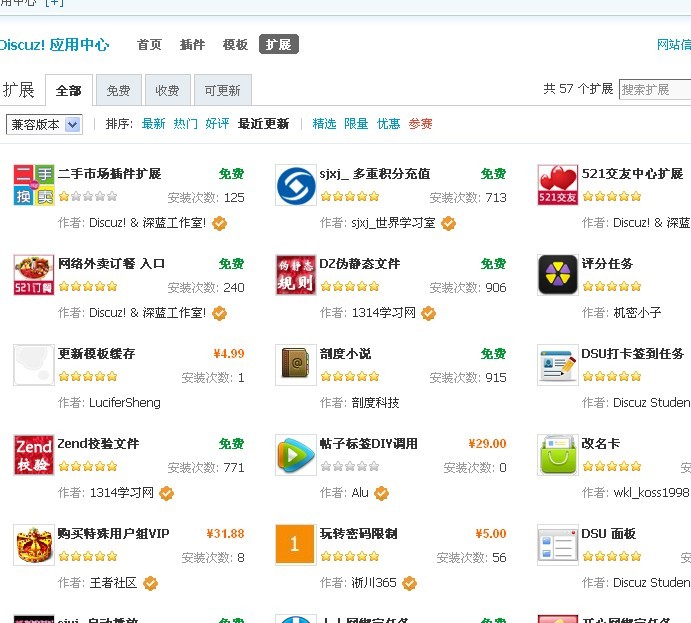691x623 pixels.
Task: Sort extensions by 好评
Action: pyautogui.click(x=217, y=124)
